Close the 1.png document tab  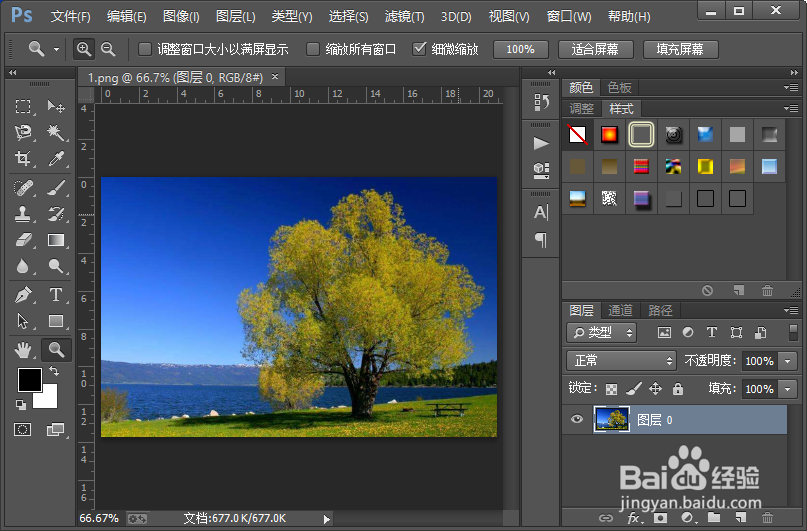(275, 77)
